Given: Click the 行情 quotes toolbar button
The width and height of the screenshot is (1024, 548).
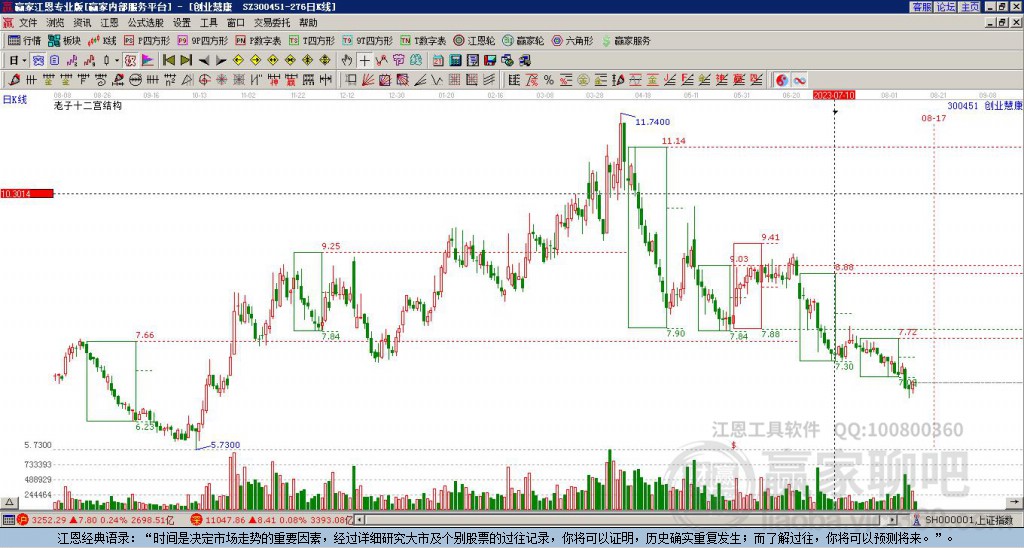Looking at the screenshot, I should pos(24,40).
